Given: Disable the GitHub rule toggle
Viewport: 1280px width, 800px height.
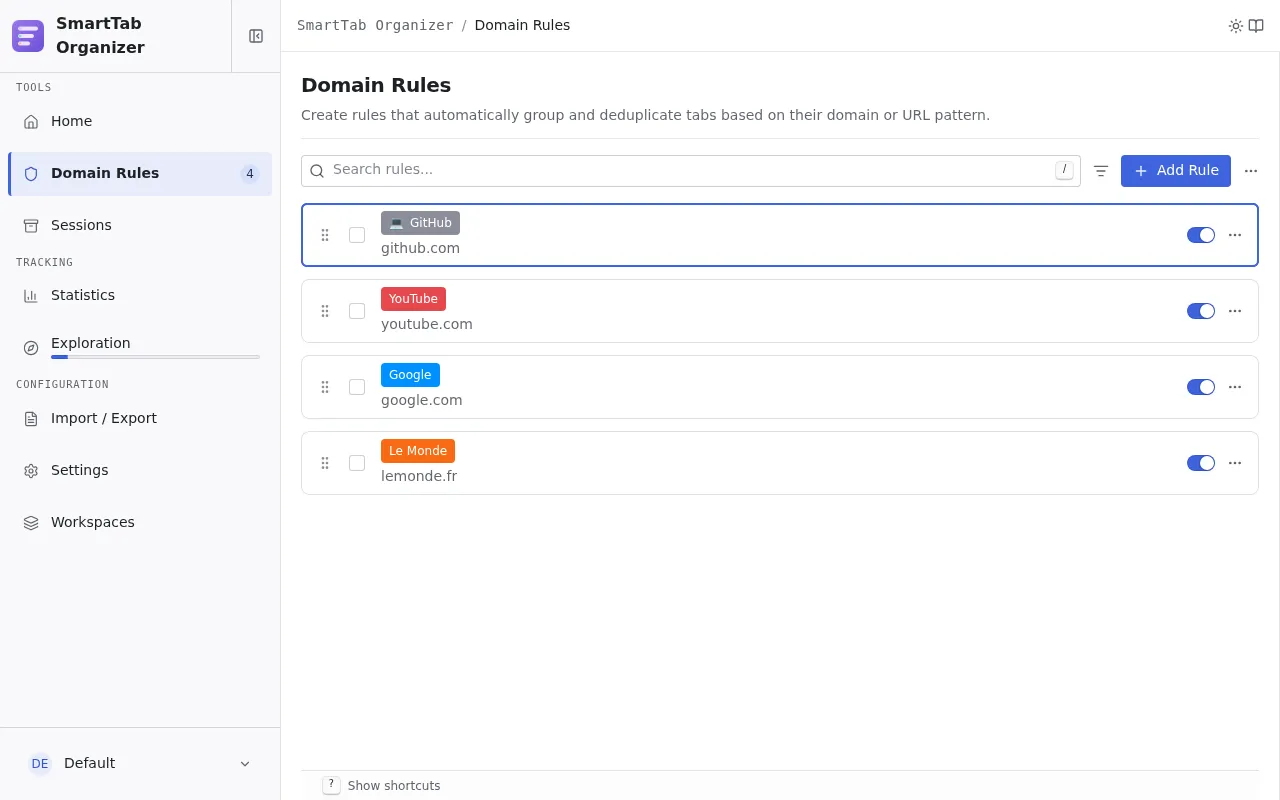Looking at the screenshot, I should click(x=1201, y=235).
